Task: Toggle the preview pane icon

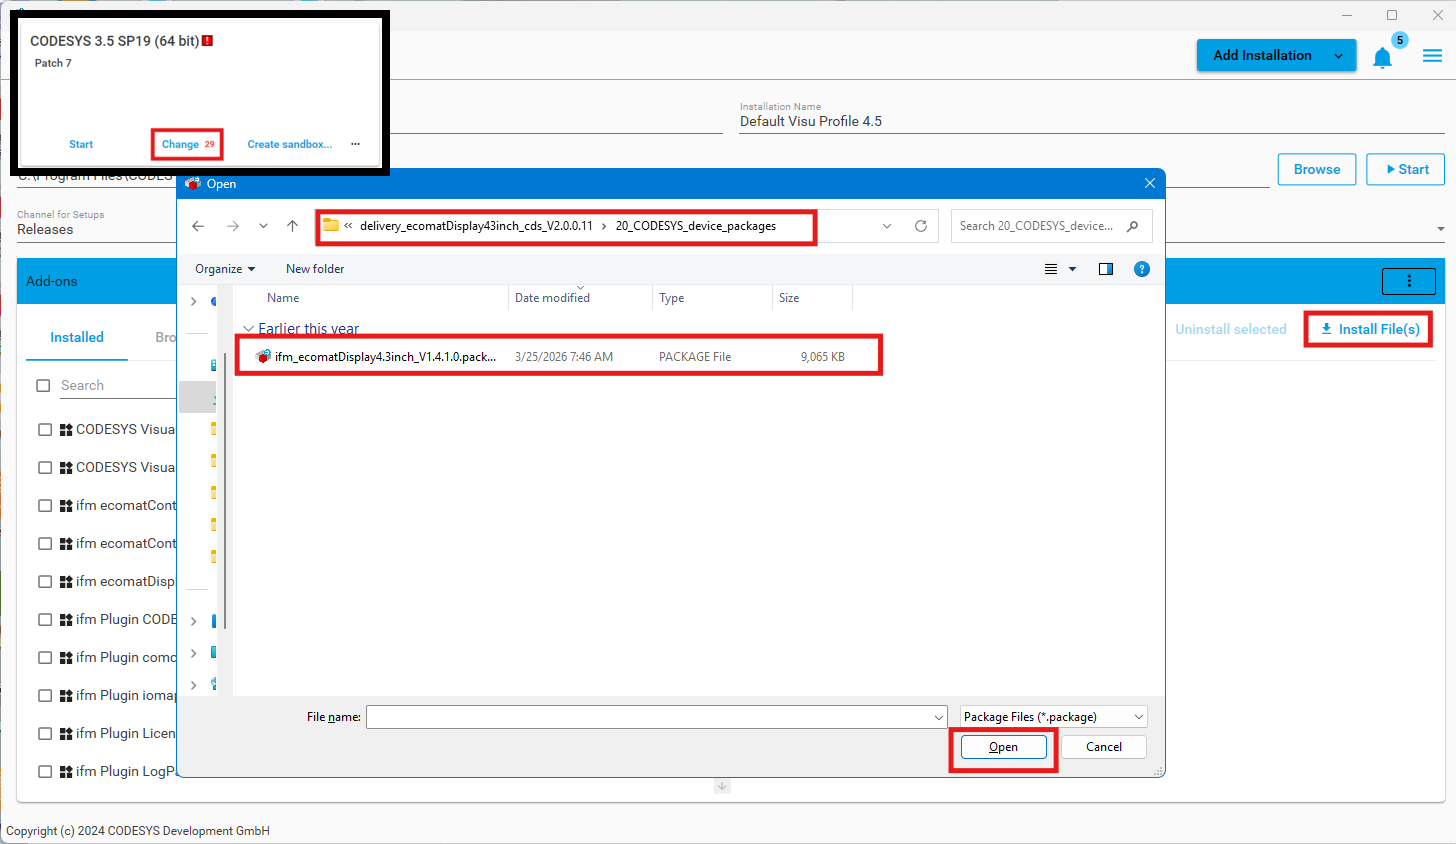Action: 1106,269
